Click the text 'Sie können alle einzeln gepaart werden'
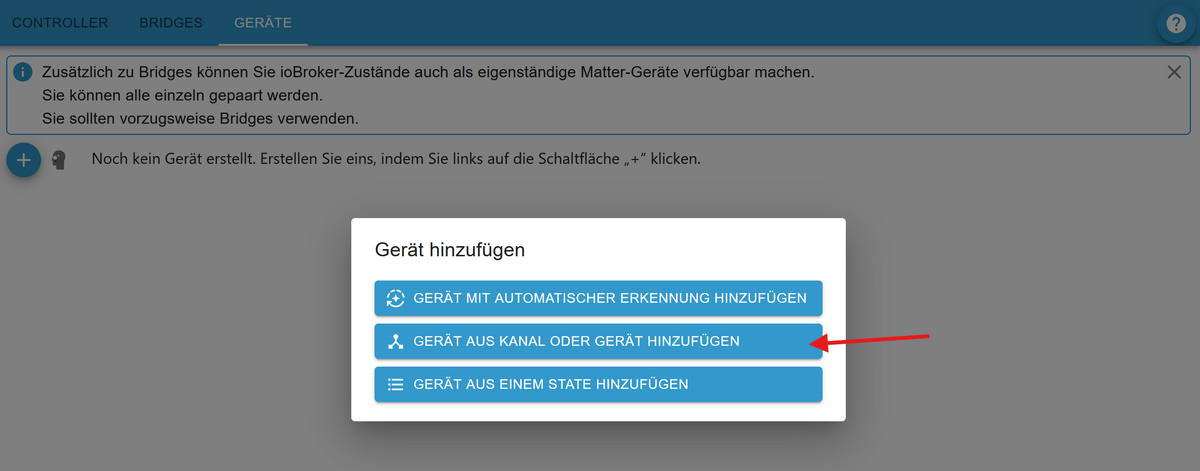The width and height of the screenshot is (1200, 471). (182, 96)
